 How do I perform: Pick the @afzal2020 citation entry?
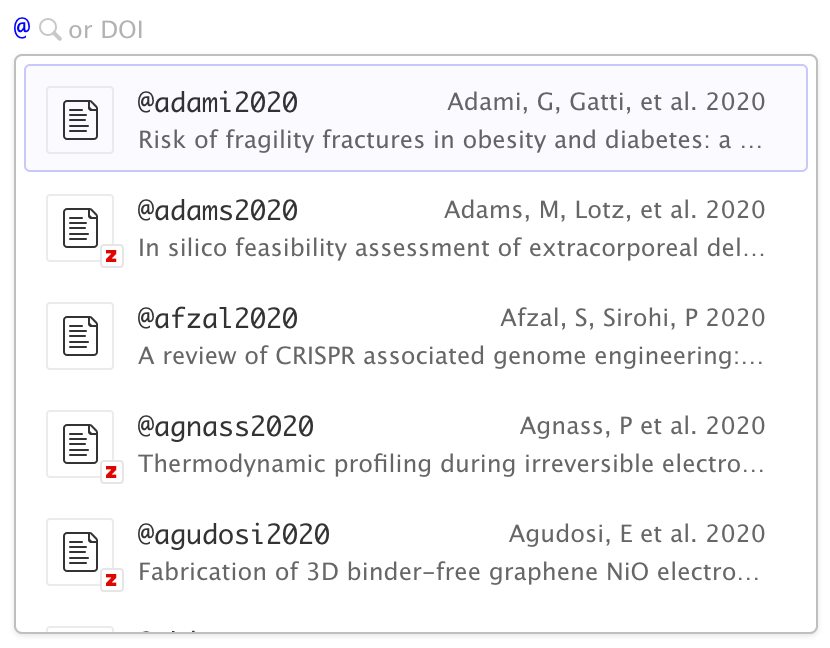[217, 319]
